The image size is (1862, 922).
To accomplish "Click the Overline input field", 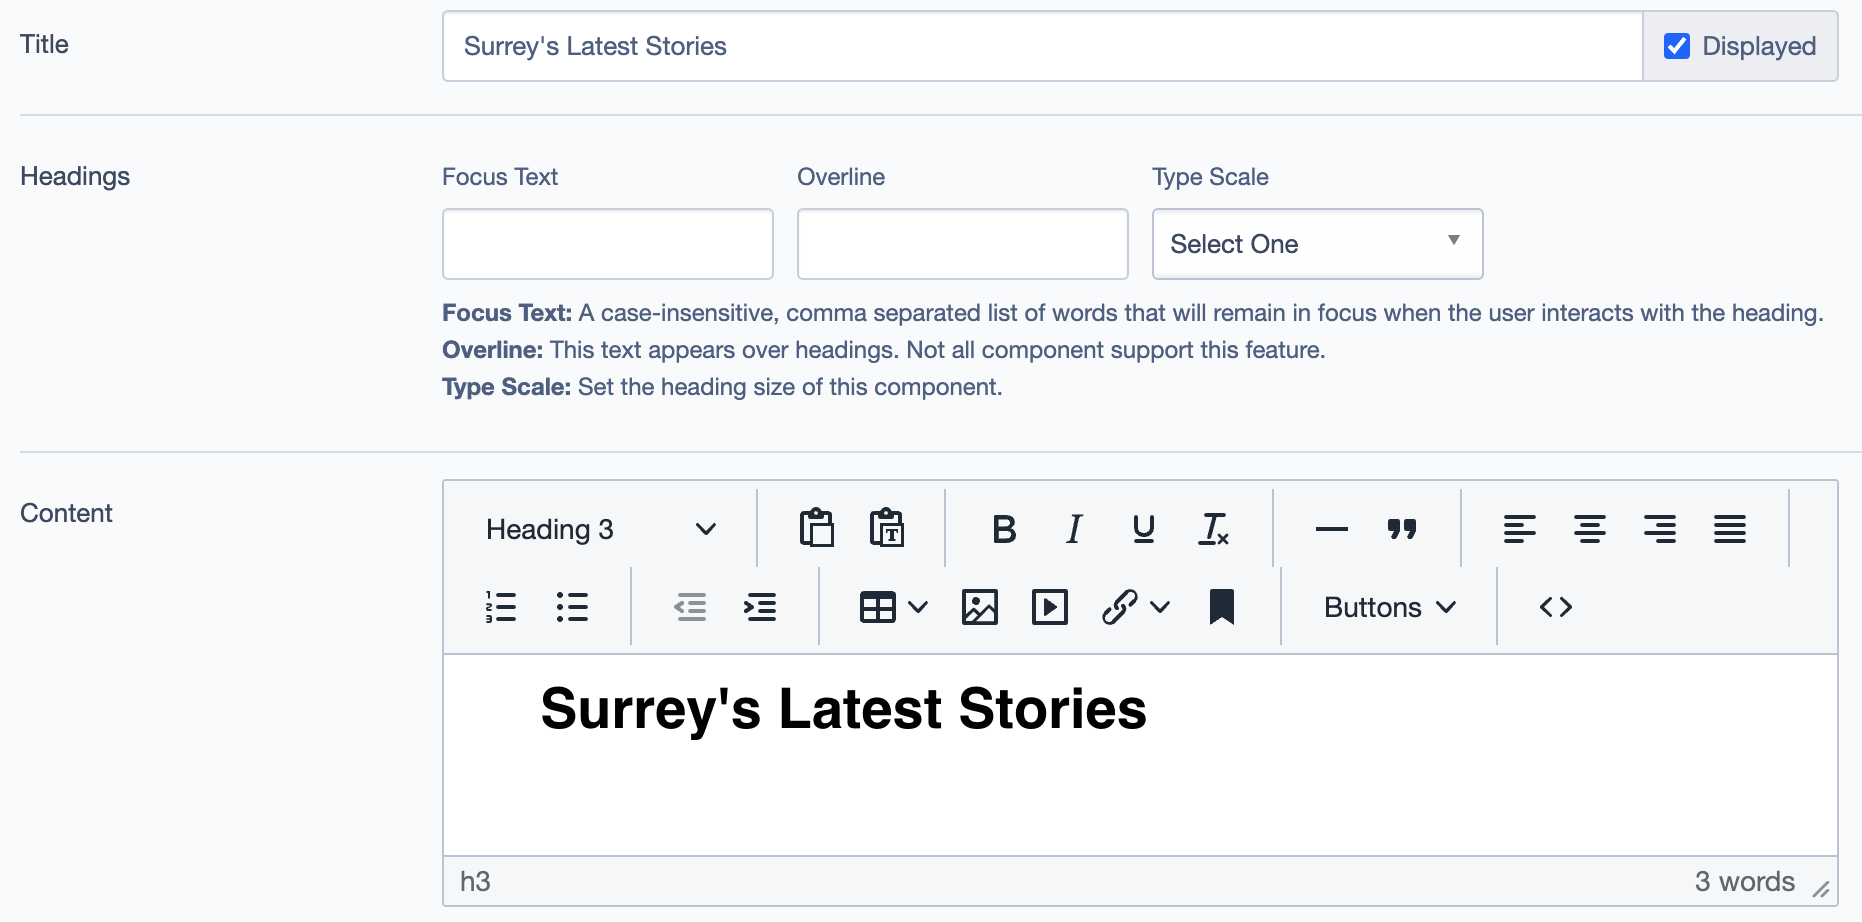I will pyautogui.click(x=962, y=244).
